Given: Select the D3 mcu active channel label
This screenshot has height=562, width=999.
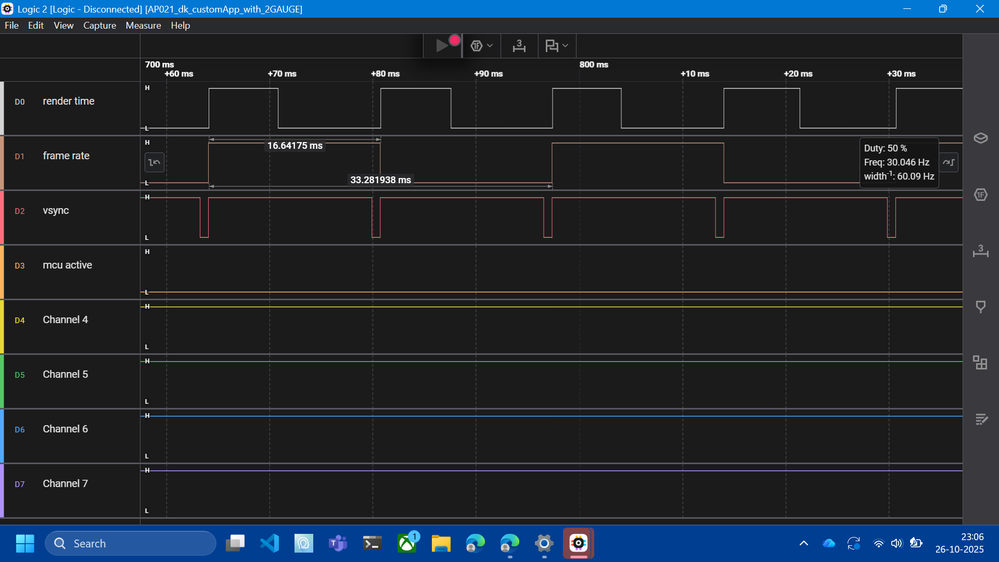Looking at the screenshot, I should point(67,265).
